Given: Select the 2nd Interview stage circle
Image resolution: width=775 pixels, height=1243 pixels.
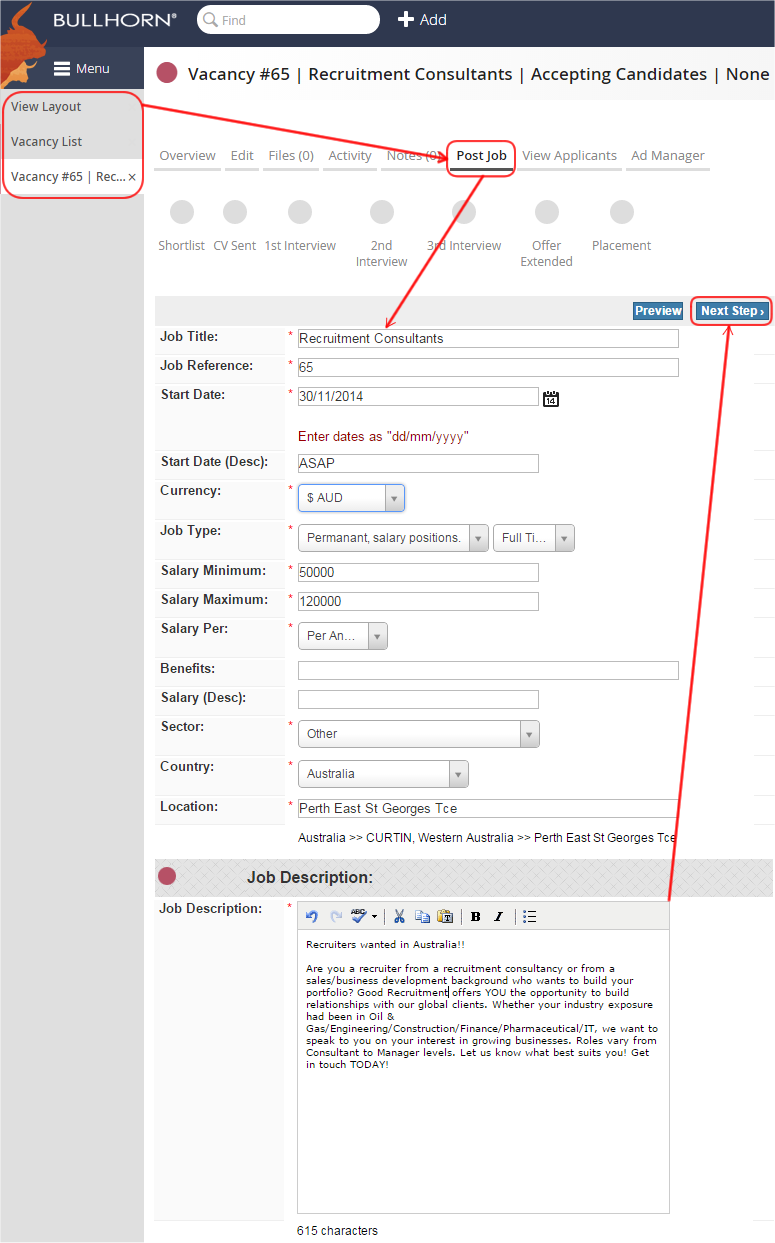Looking at the screenshot, I should [x=382, y=212].
